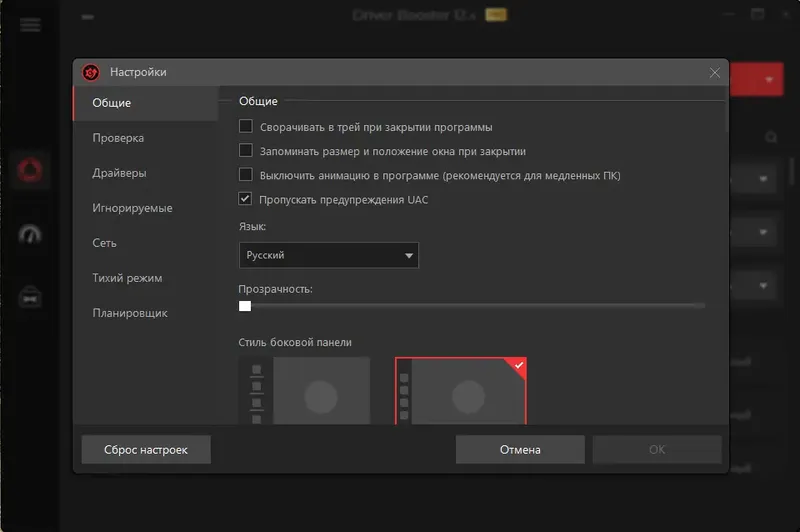Viewport: 800px width, 532px height.
Task: Close the Настройки dialog with X
Action: [x=714, y=73]
